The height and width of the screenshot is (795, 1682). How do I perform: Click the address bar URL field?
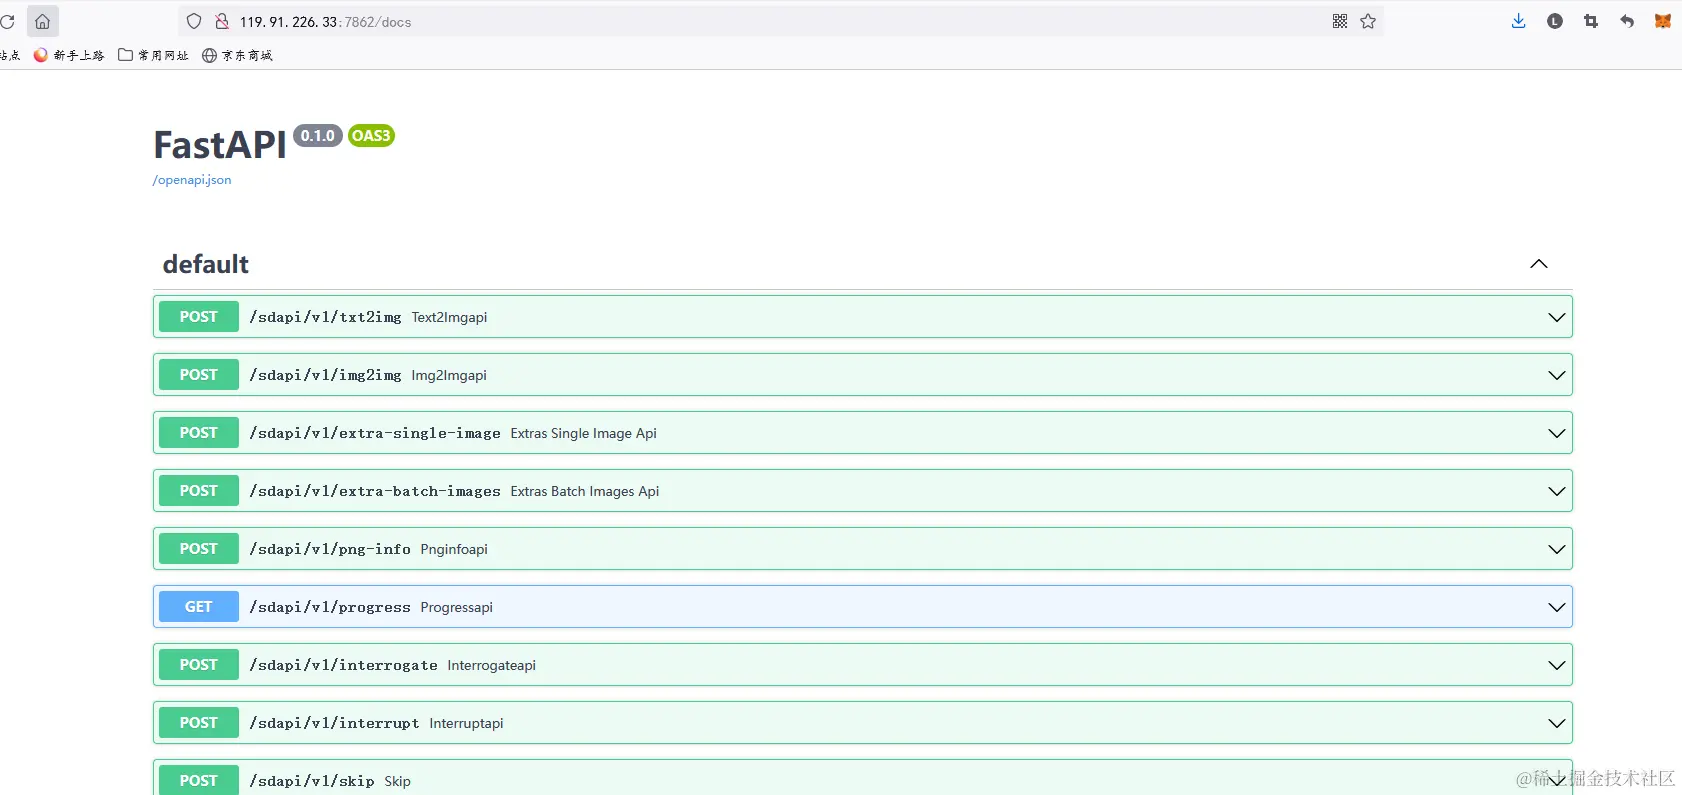click(780, 21)
